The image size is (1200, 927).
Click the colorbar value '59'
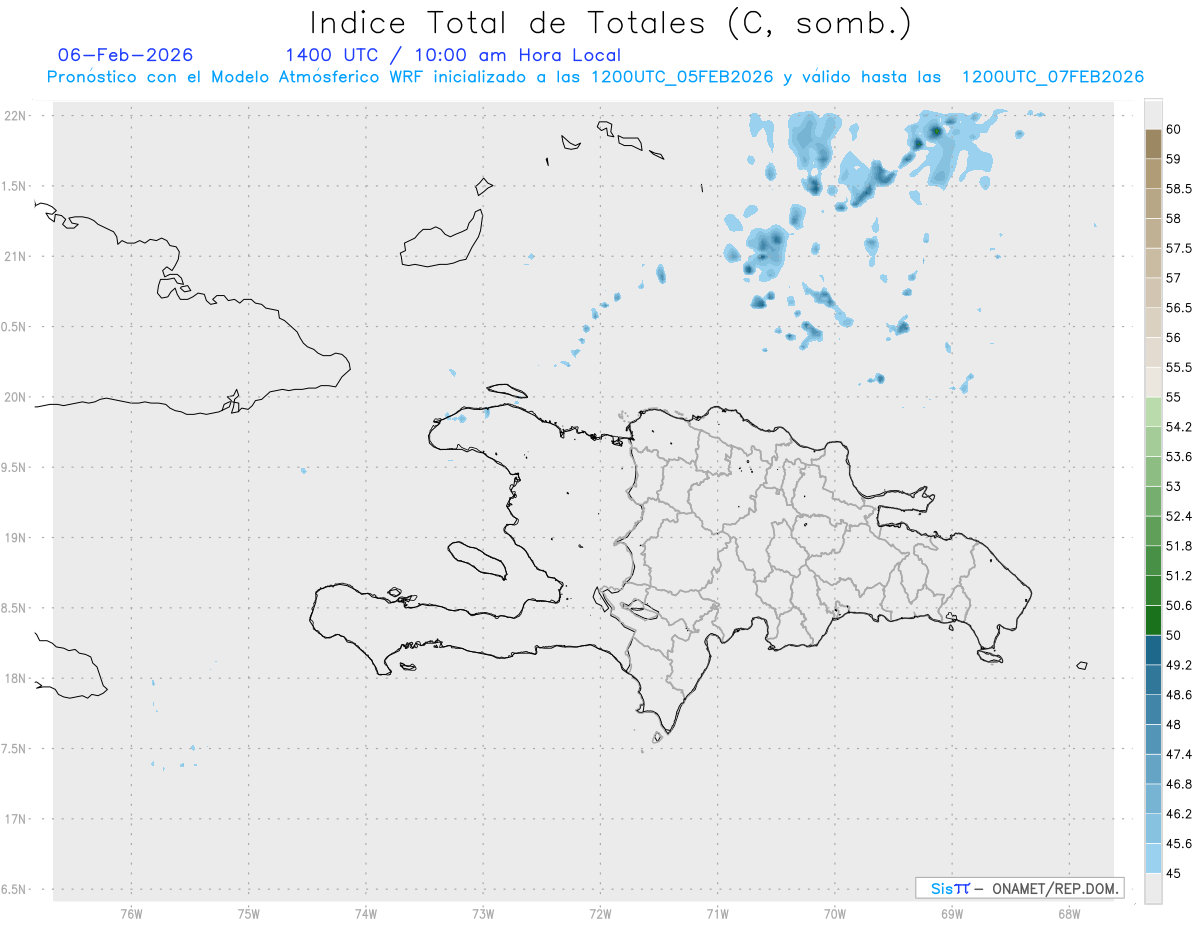(1174, 159)
